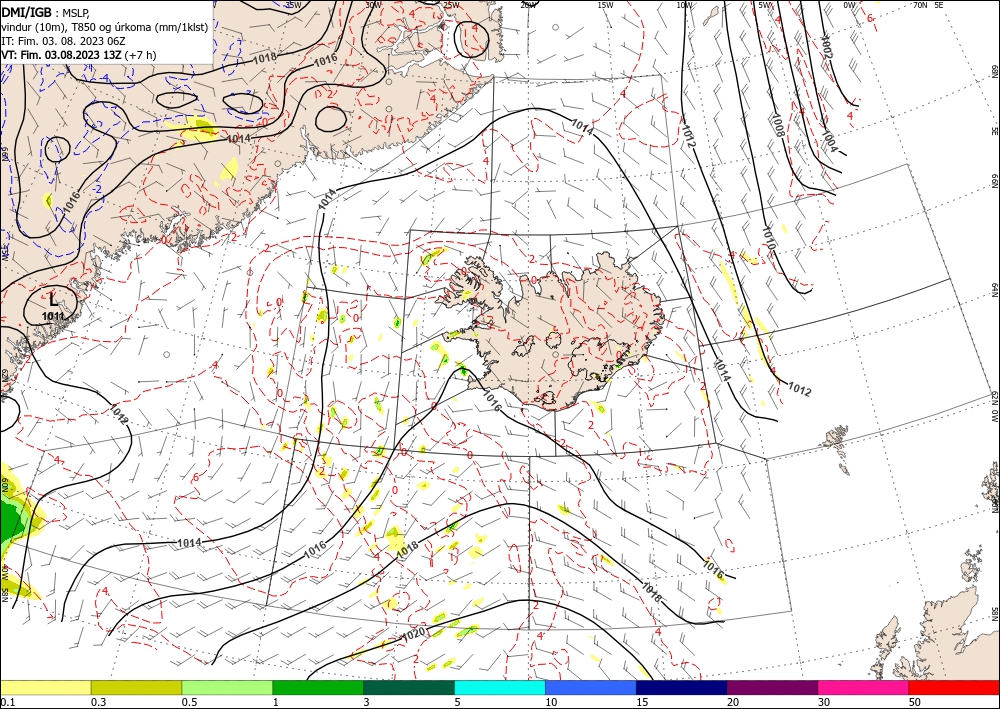Click the legend value "15"

click(x=642, y=702)
